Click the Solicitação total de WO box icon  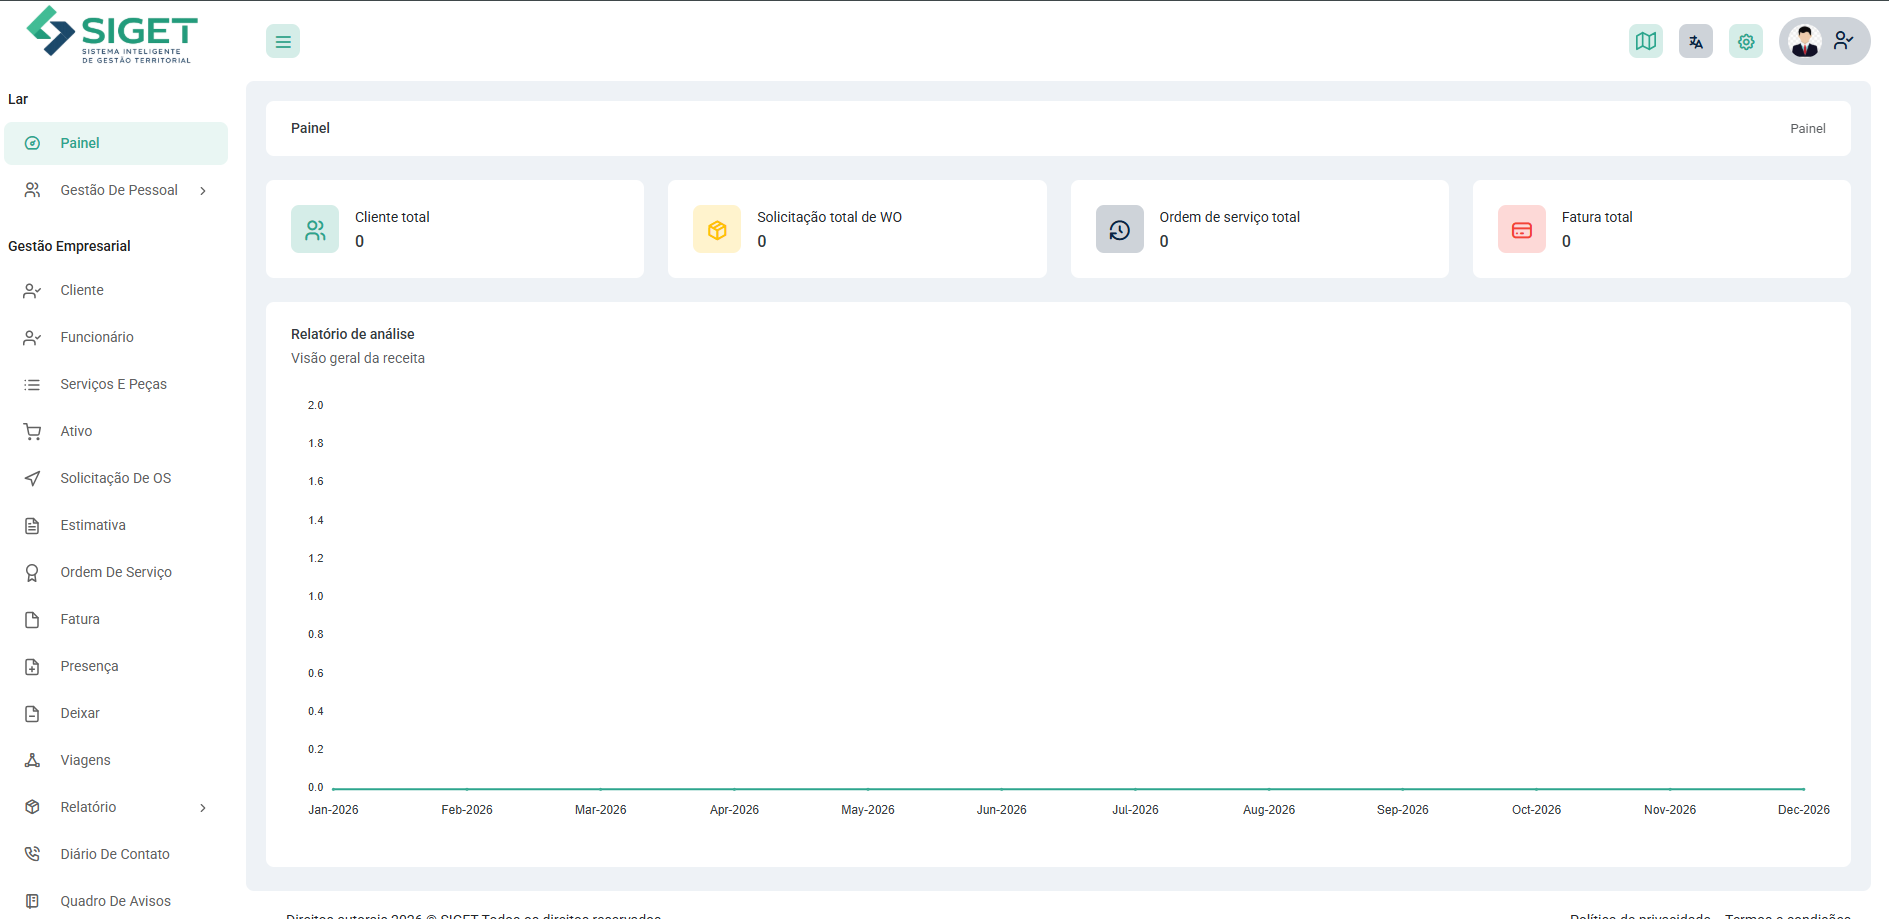[717, 229]
